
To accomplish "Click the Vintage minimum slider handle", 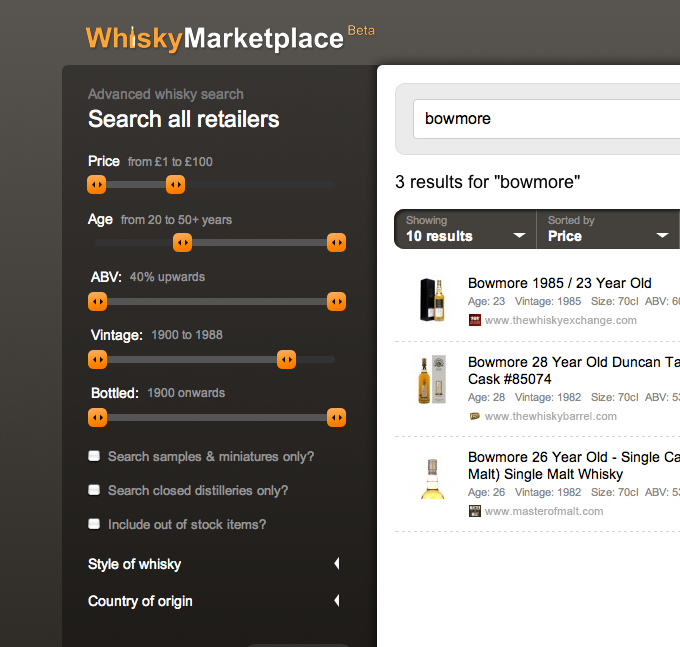I will tap(98, 359).
